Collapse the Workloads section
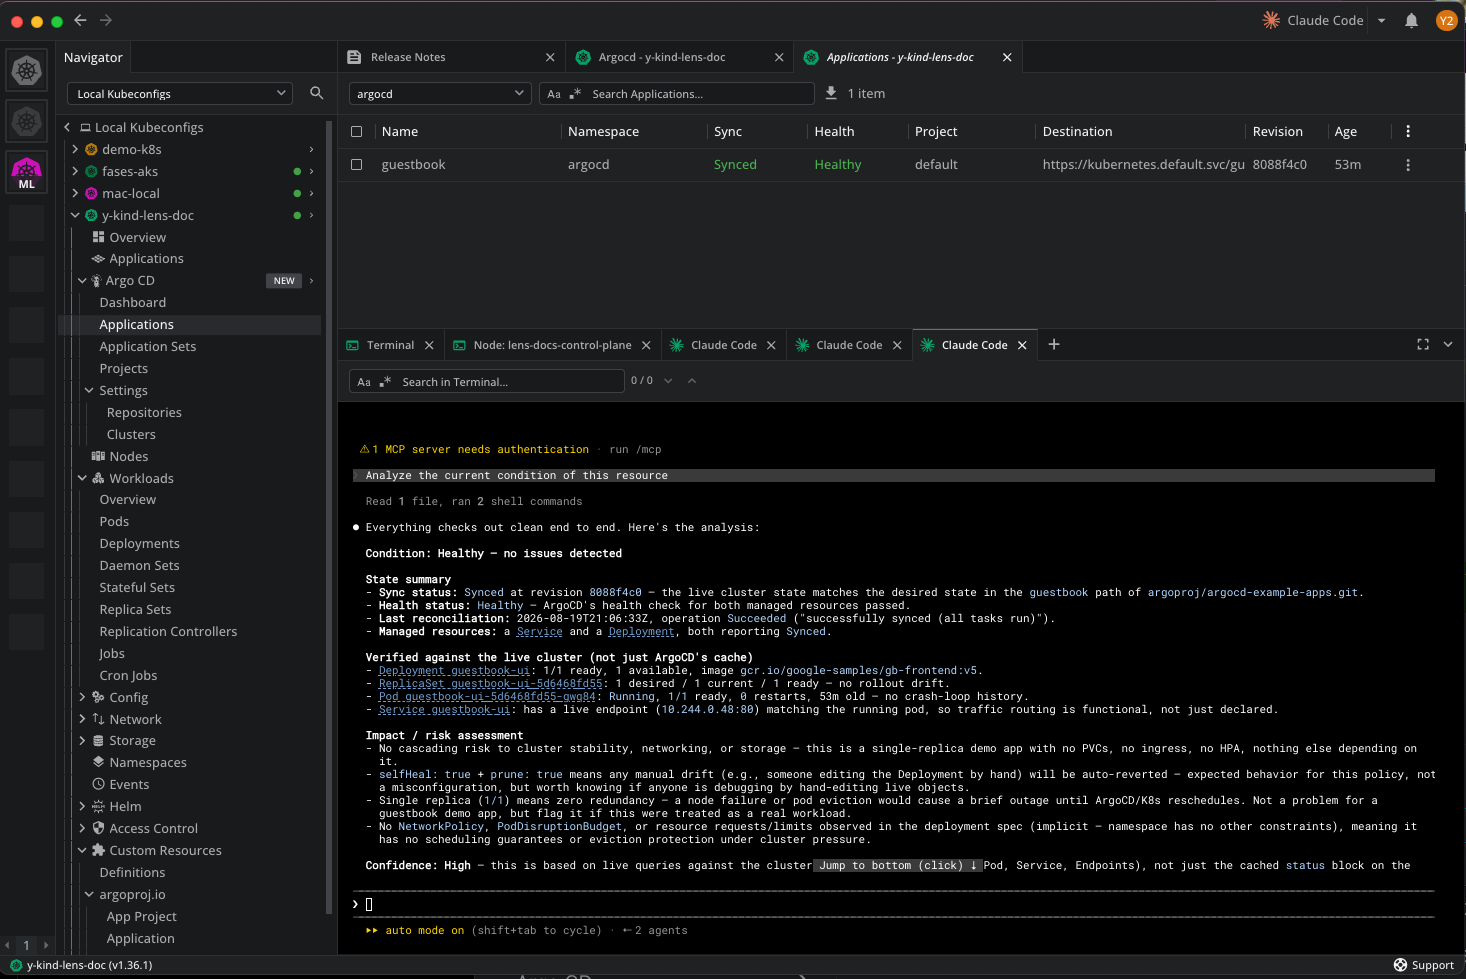1466x979 pixels. coord(82,478)
